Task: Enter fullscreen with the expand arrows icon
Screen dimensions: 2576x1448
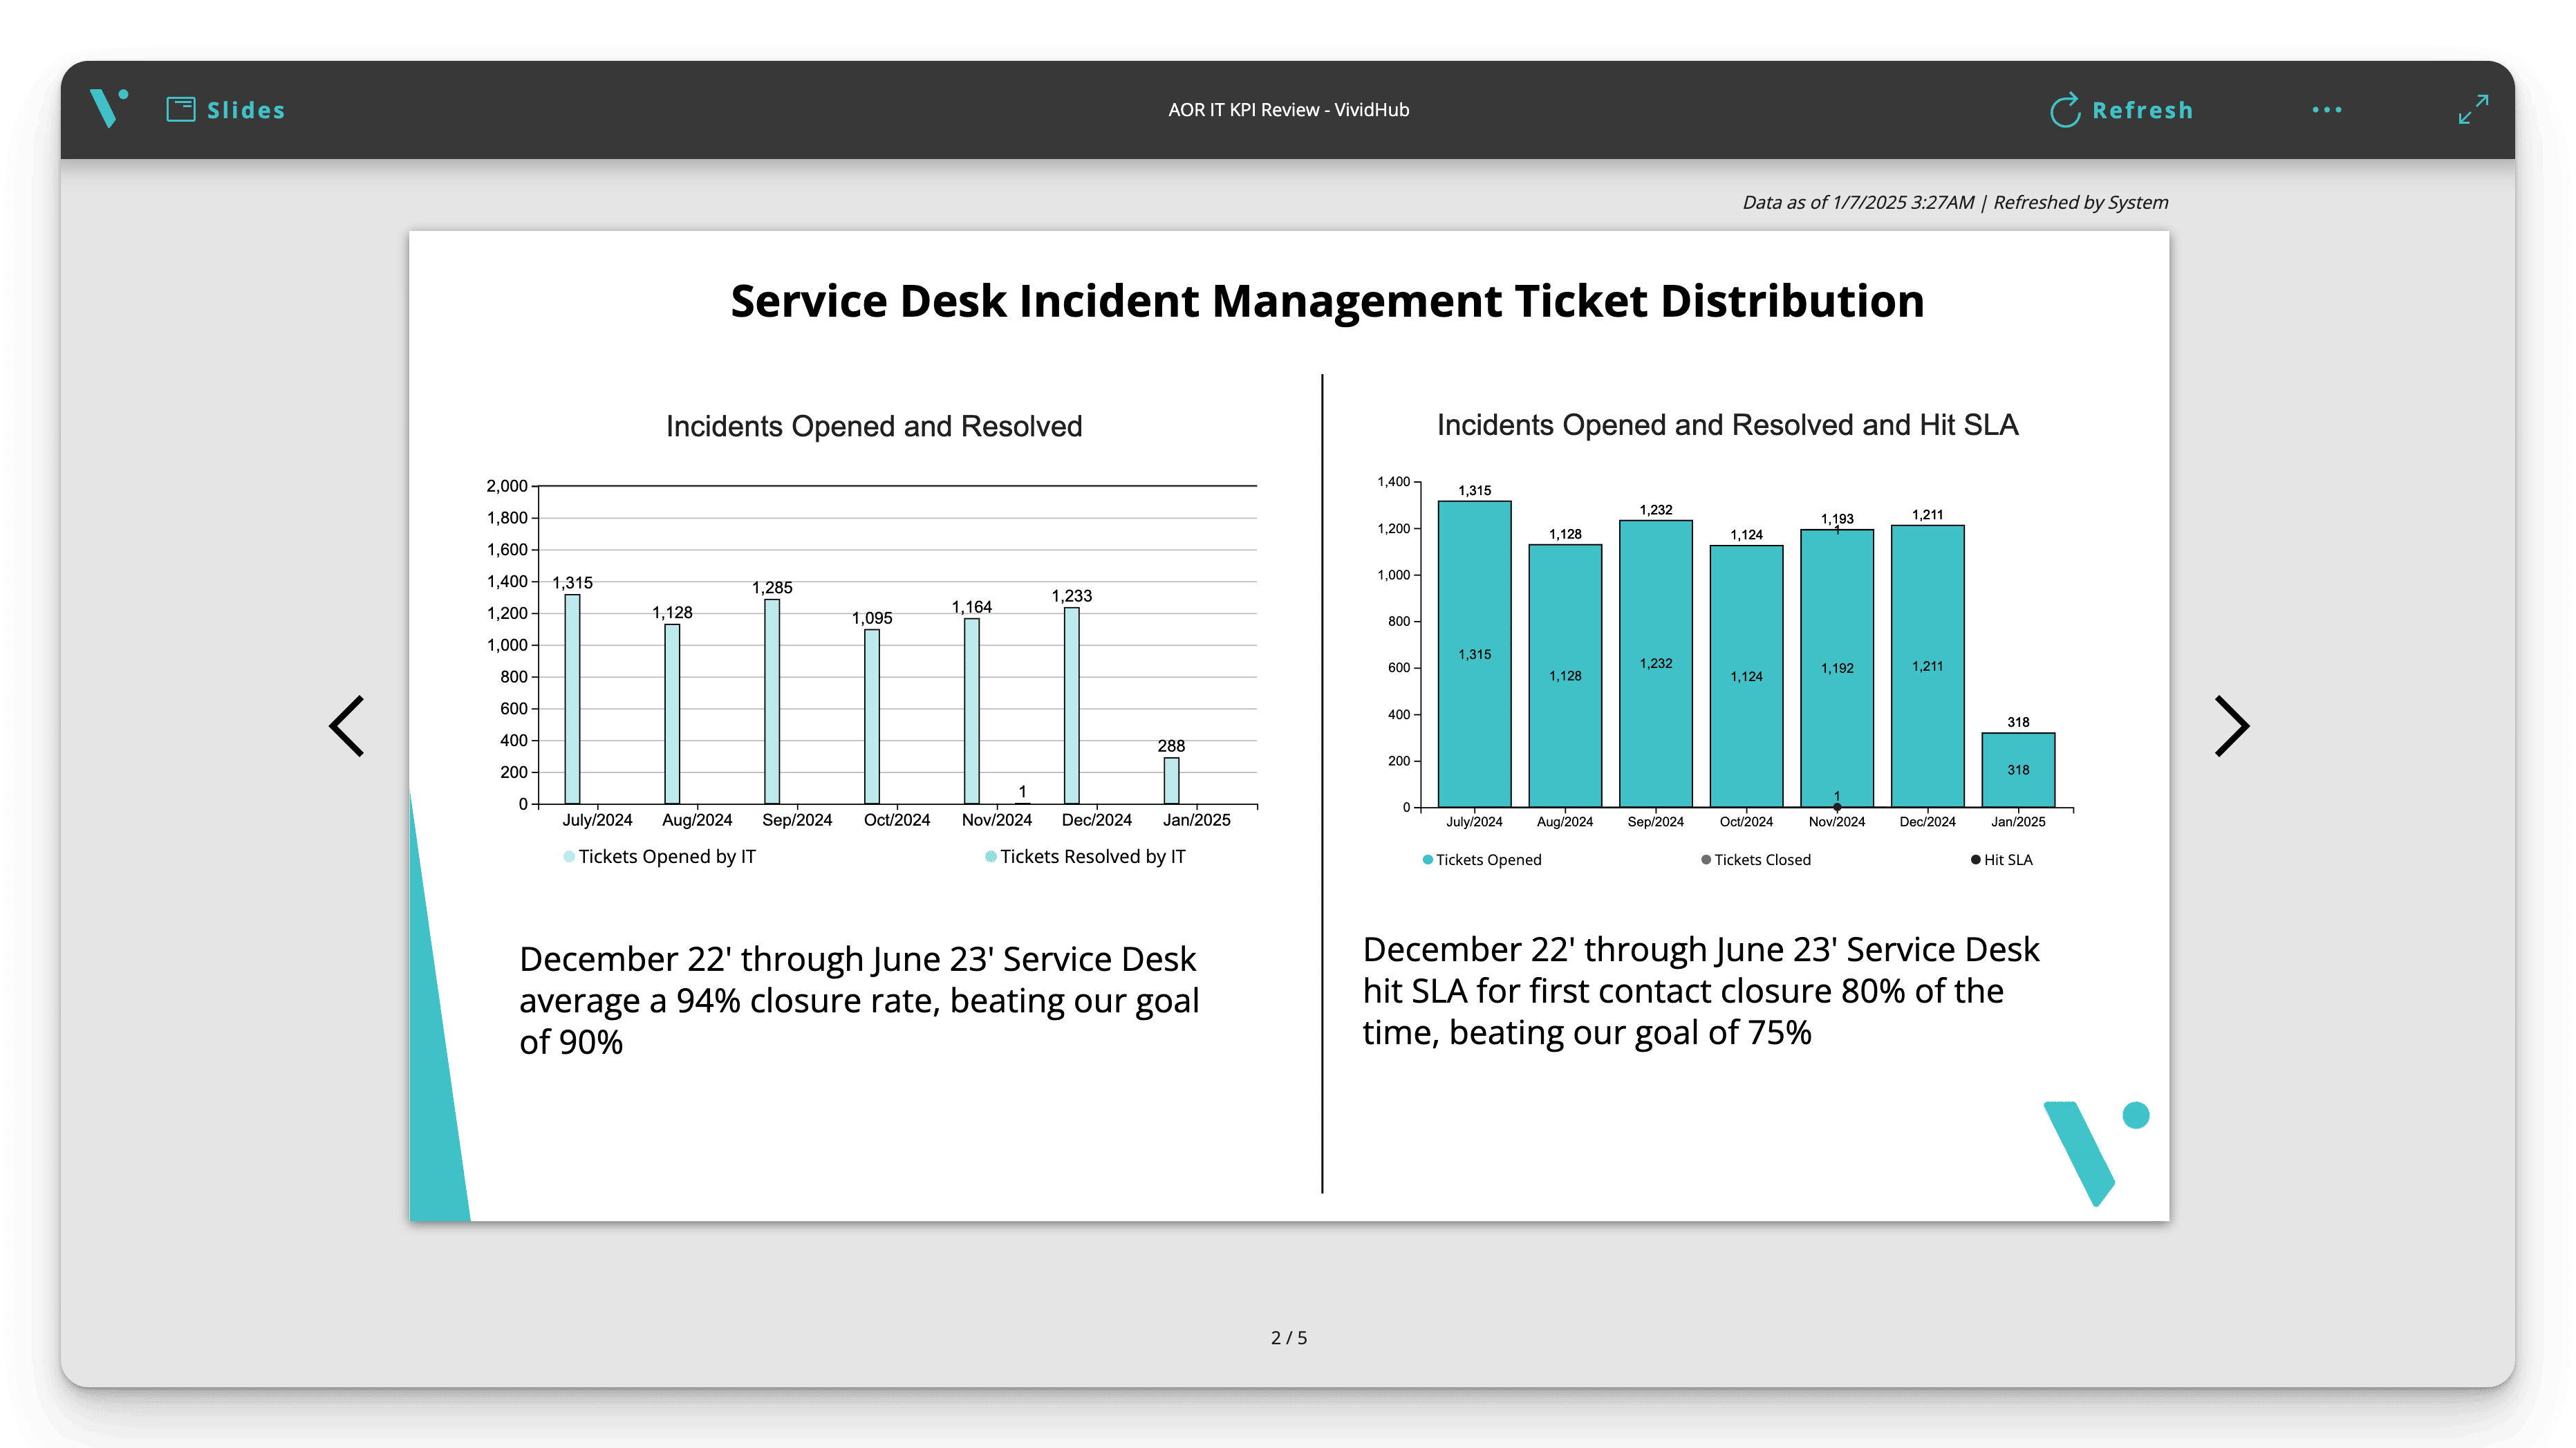Action: (x=2473, y=110)
